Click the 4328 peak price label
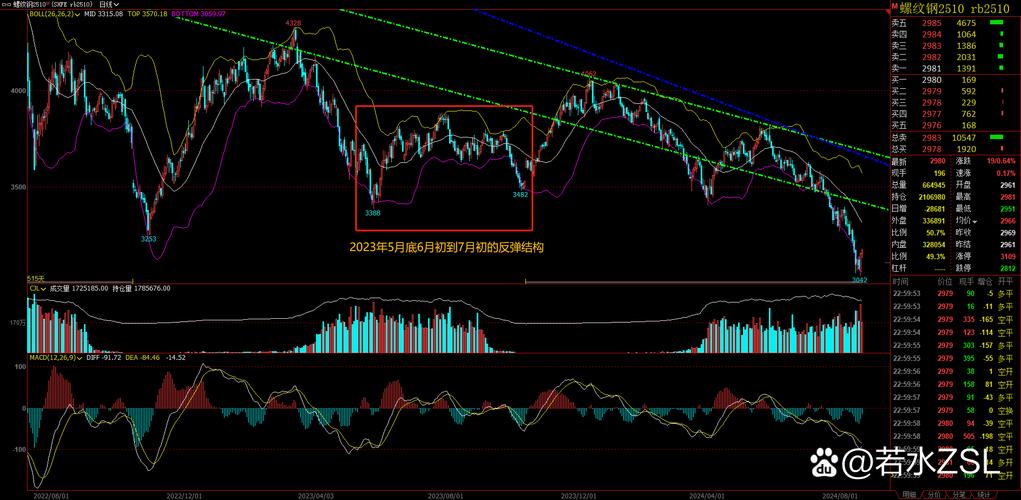The width and height of the screenshot is (1021, 500). tap(293, 22)
